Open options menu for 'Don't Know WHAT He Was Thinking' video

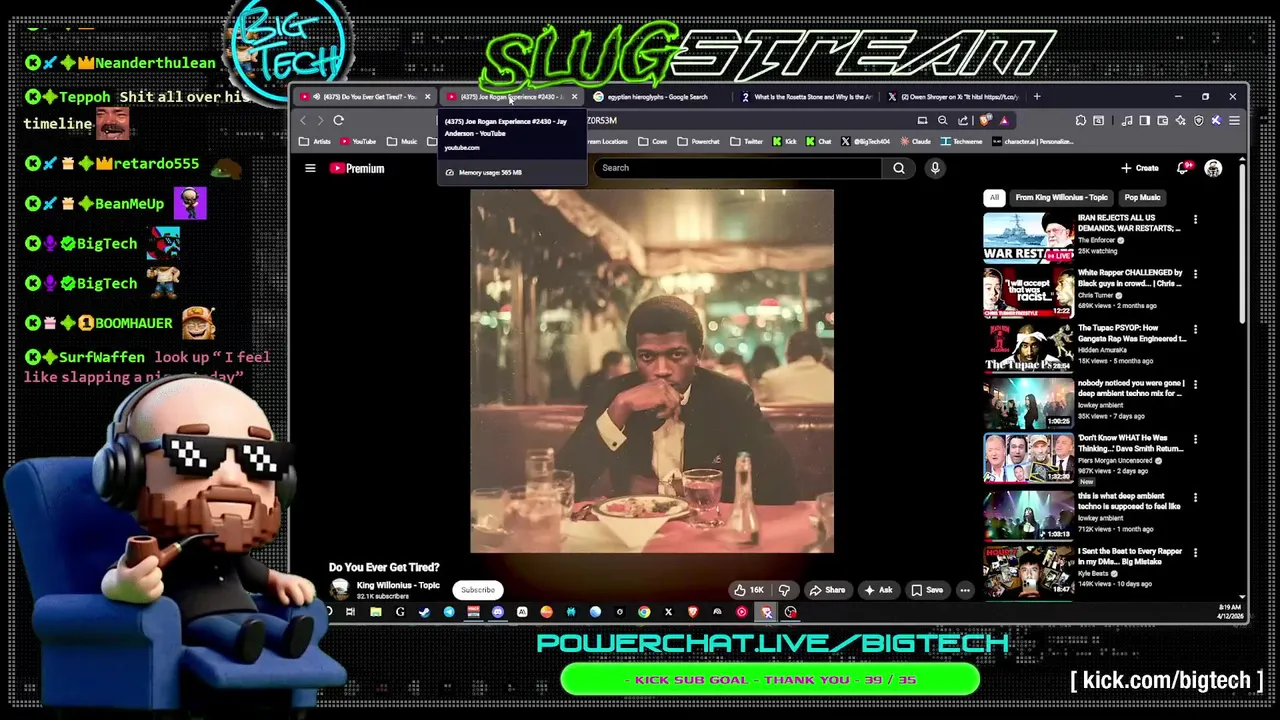pyautogui.click(x=1195, y=440)
